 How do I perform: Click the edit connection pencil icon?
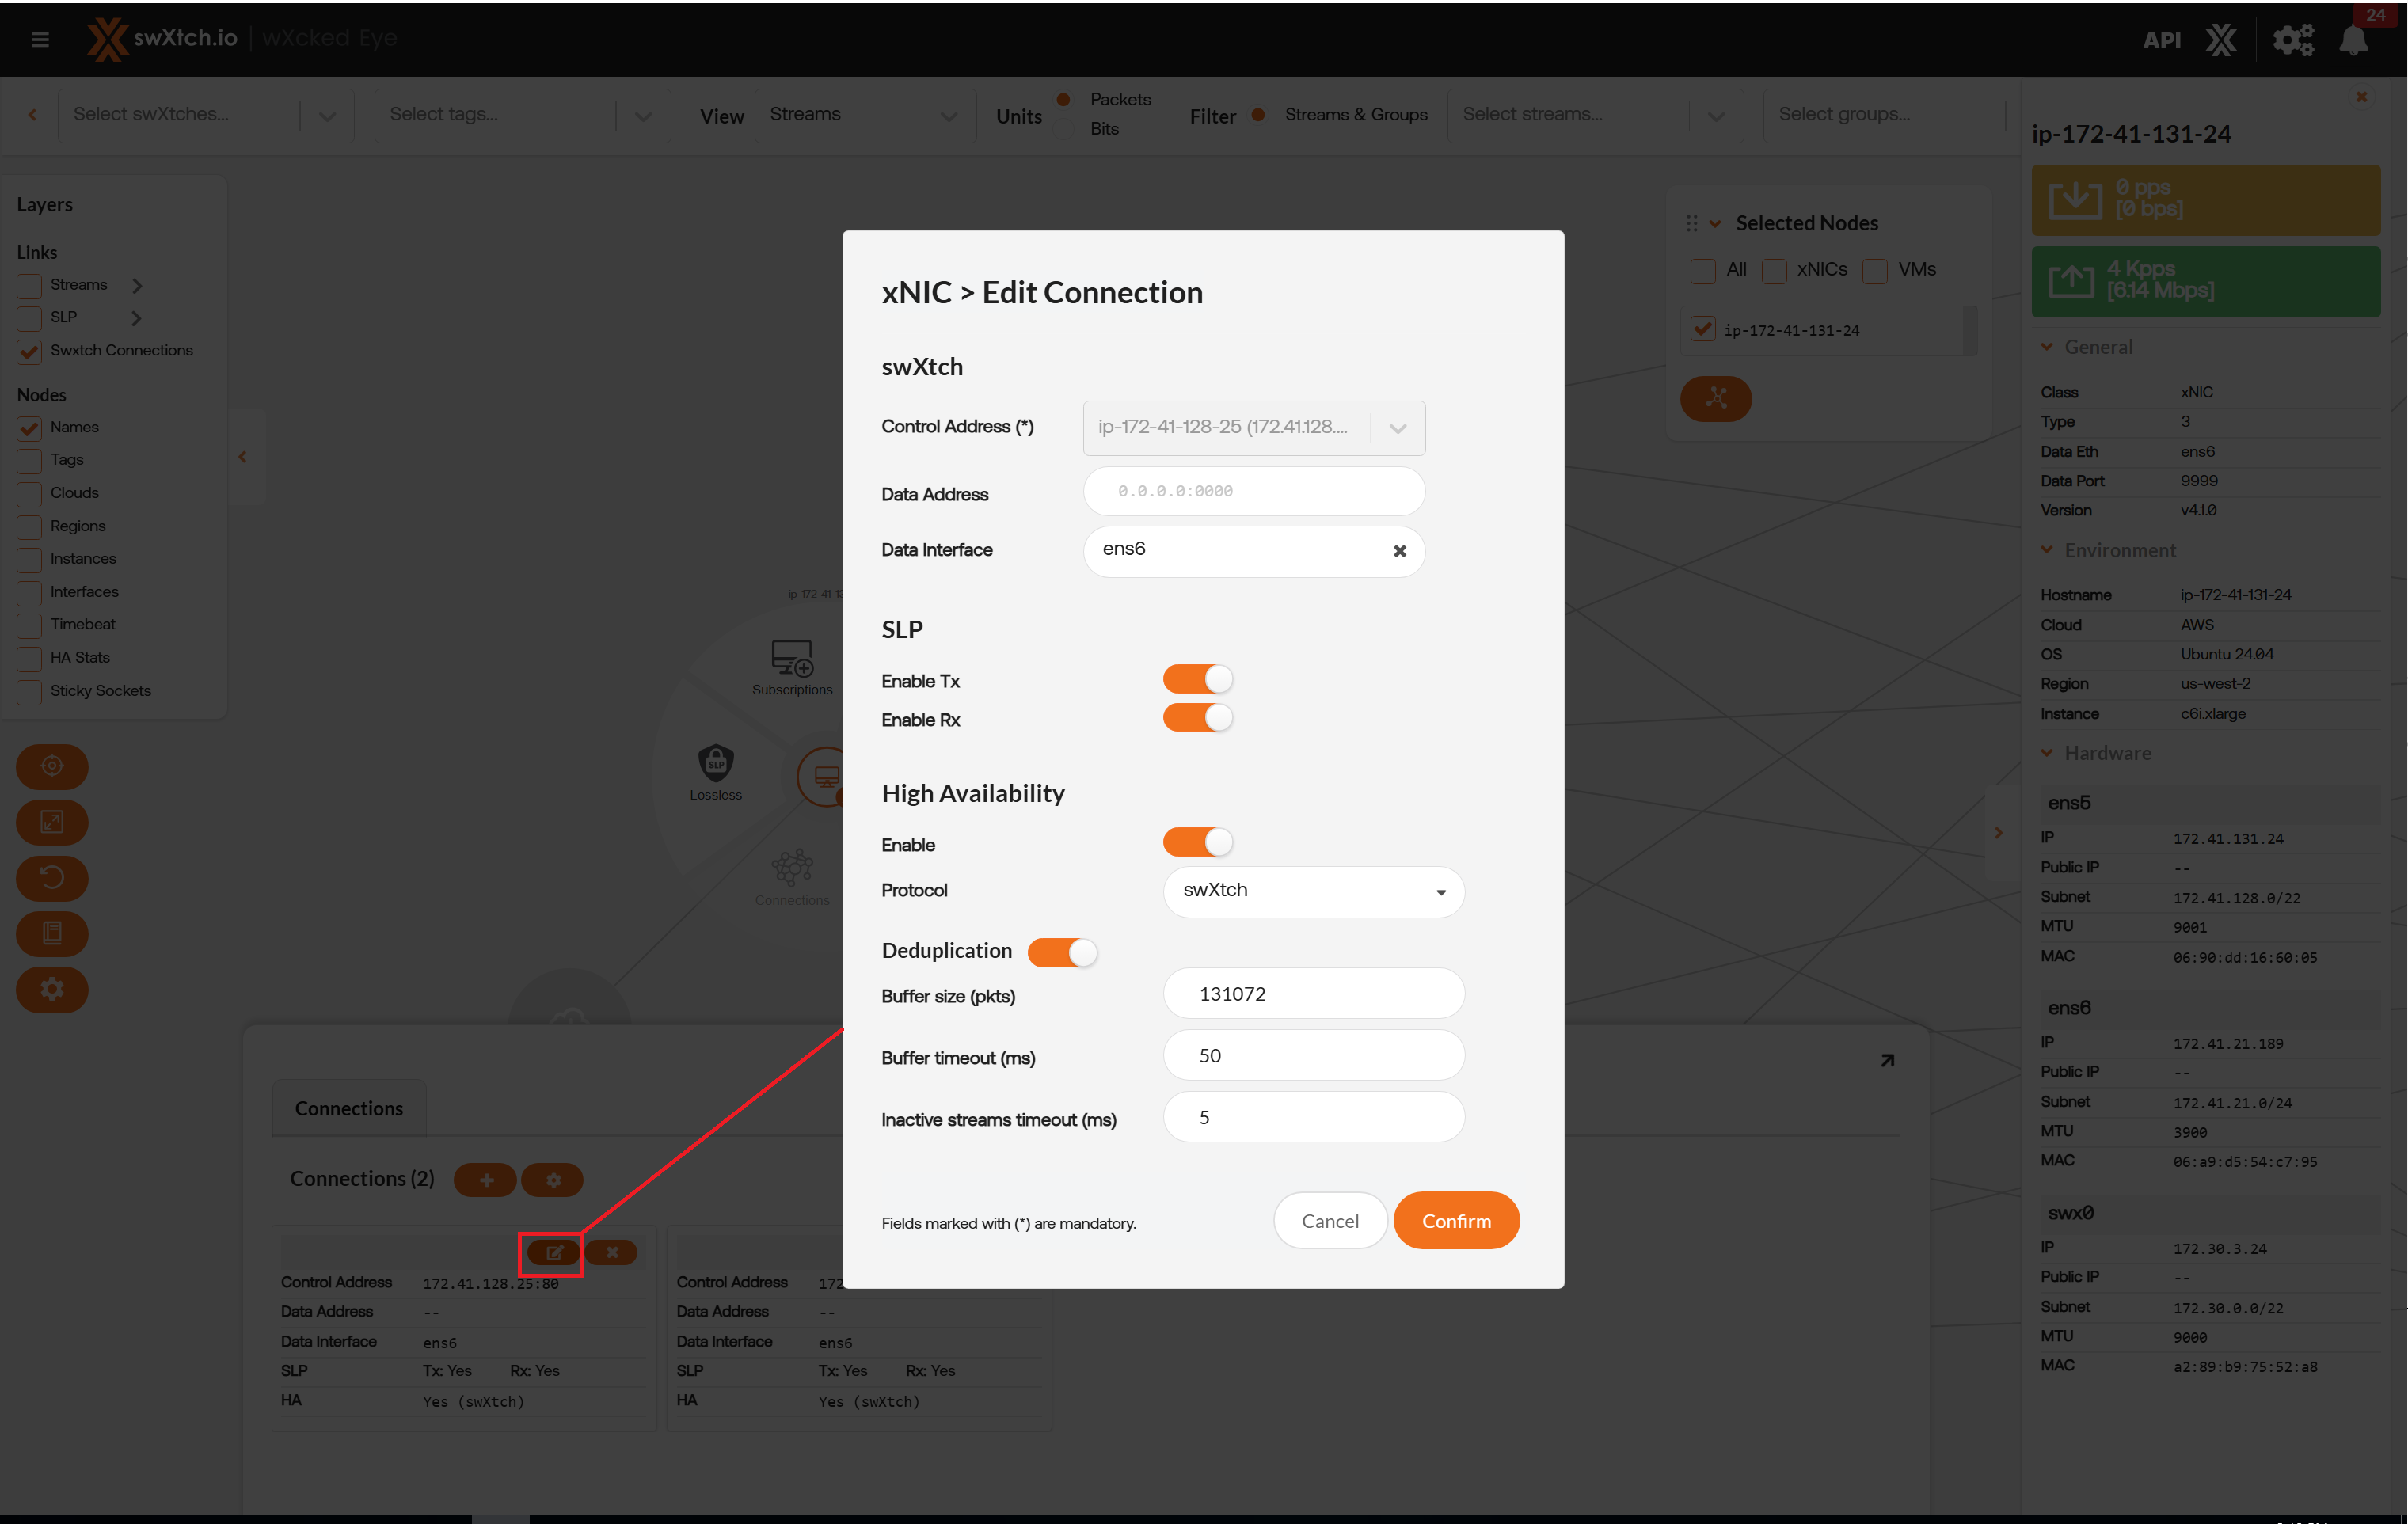tap(553, 1252)
